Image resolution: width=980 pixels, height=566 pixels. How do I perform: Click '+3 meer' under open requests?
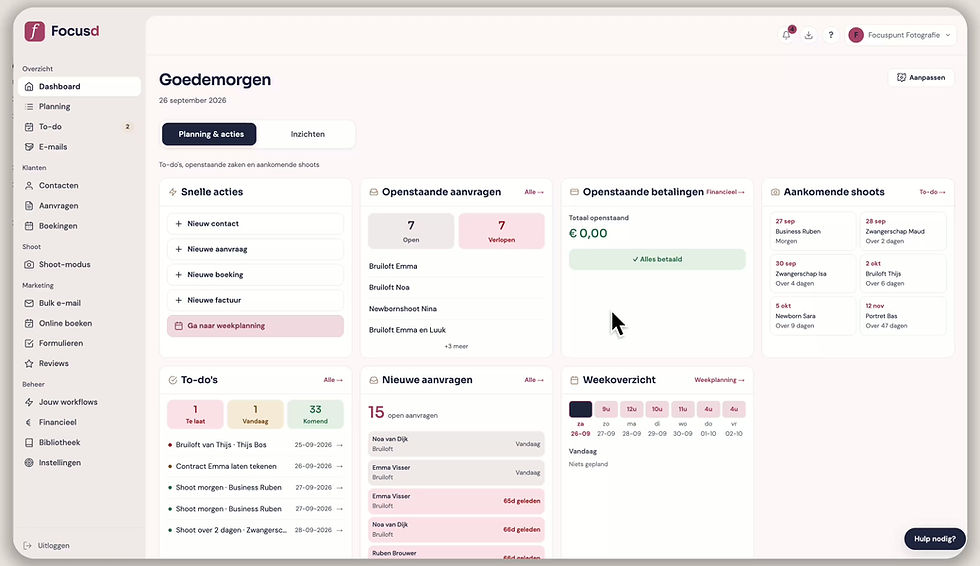(x=456, y=346)
